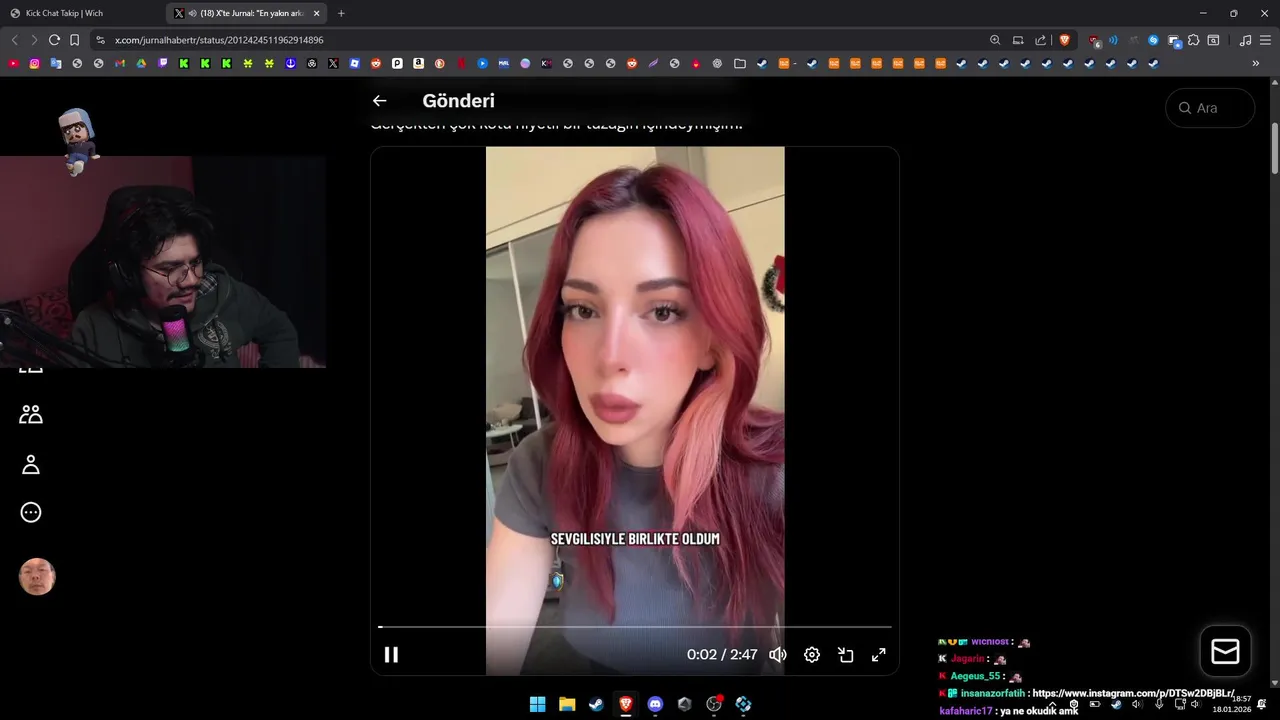Open Brave Shields lion icon
This screenshot has height=720, width=1280.
coord(1064,40)
